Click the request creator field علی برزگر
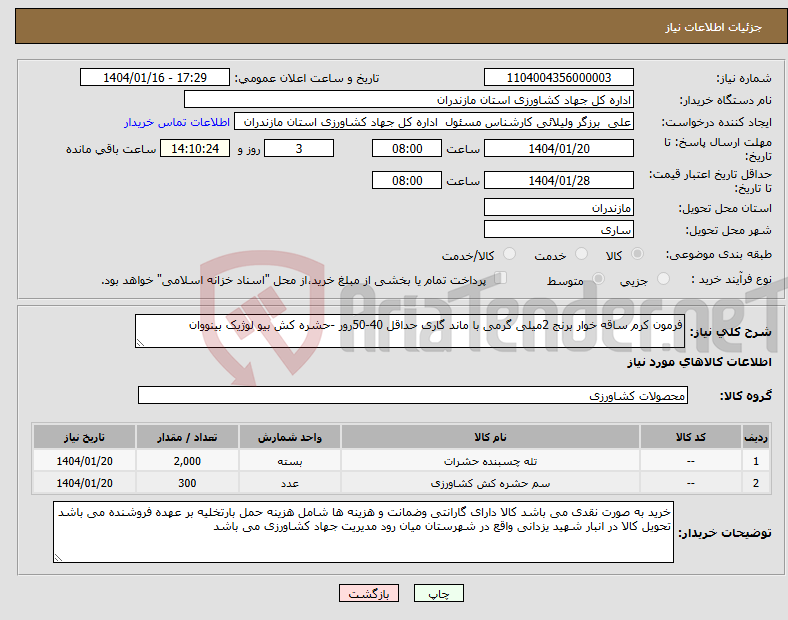Screen dimensions: 788x620 (x=434, y=122)
